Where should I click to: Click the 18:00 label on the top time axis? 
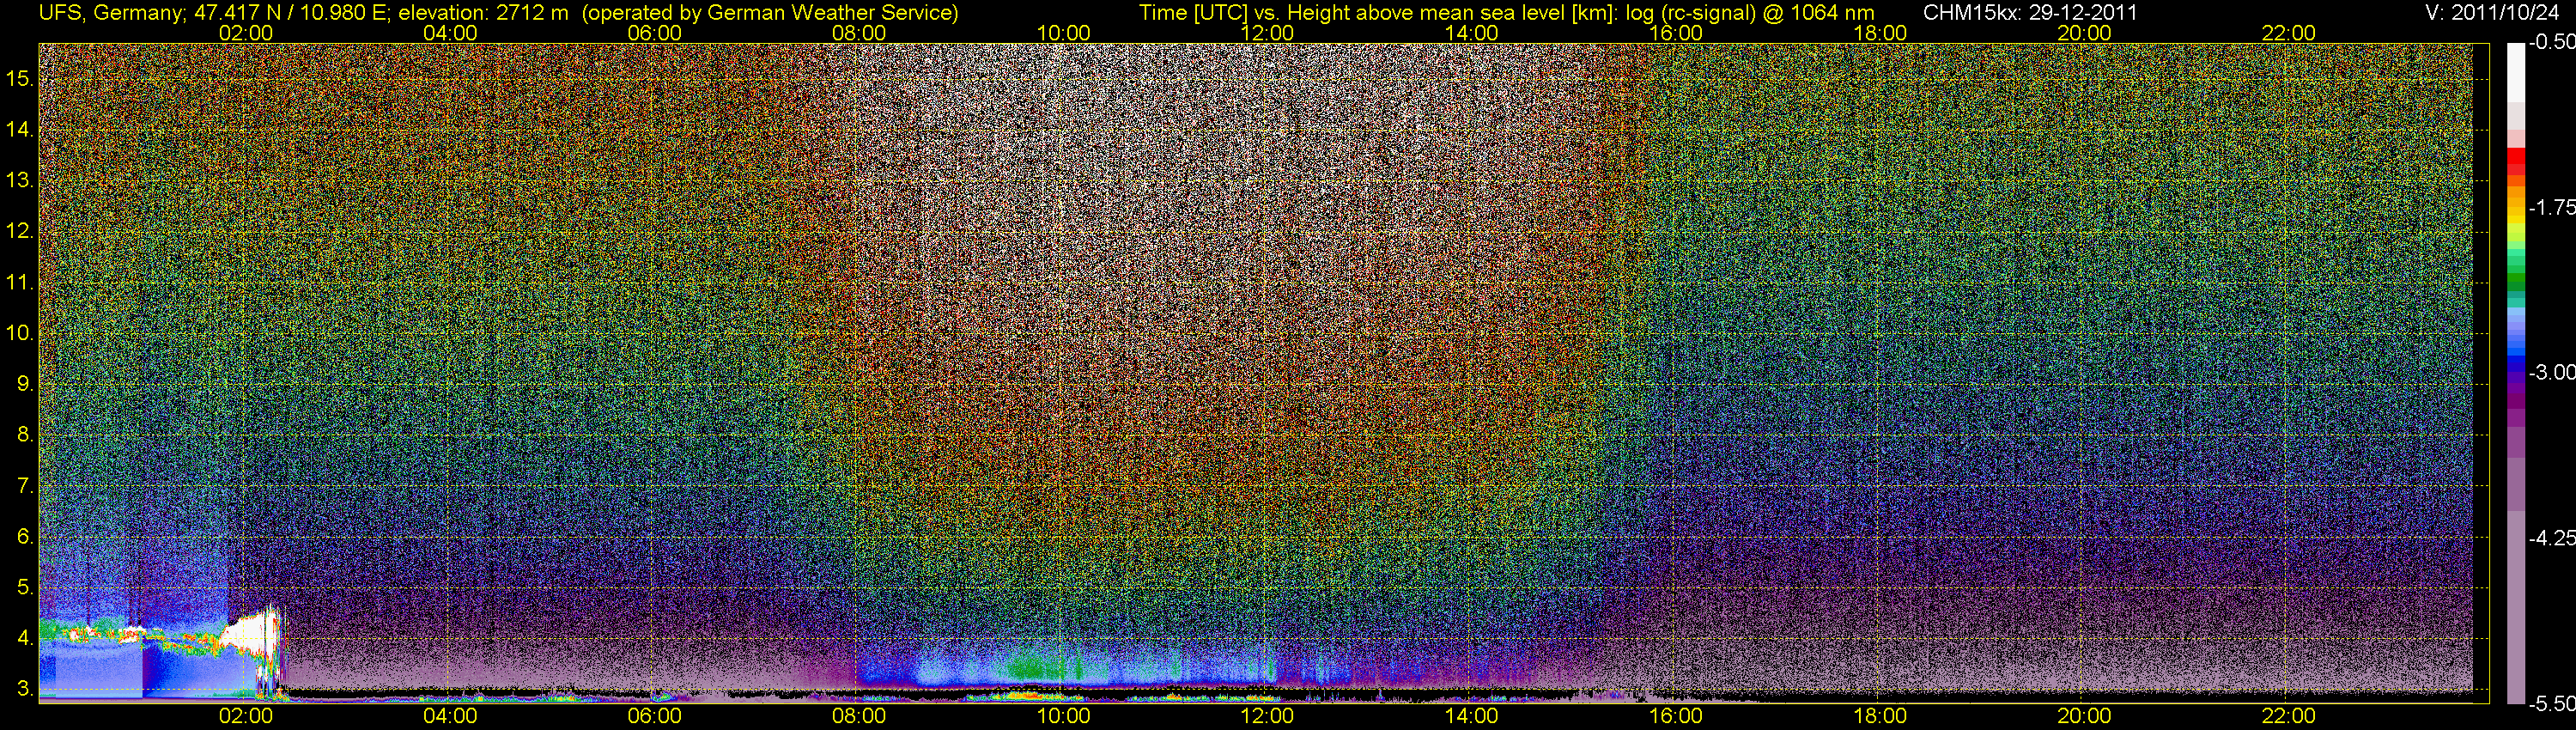(x=1880, y=33)
